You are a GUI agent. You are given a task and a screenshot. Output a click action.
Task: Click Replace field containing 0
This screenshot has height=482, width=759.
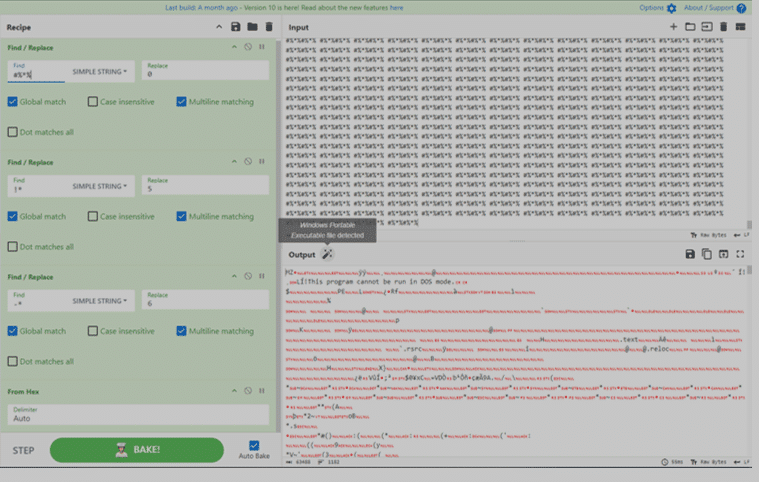point(205,70)
